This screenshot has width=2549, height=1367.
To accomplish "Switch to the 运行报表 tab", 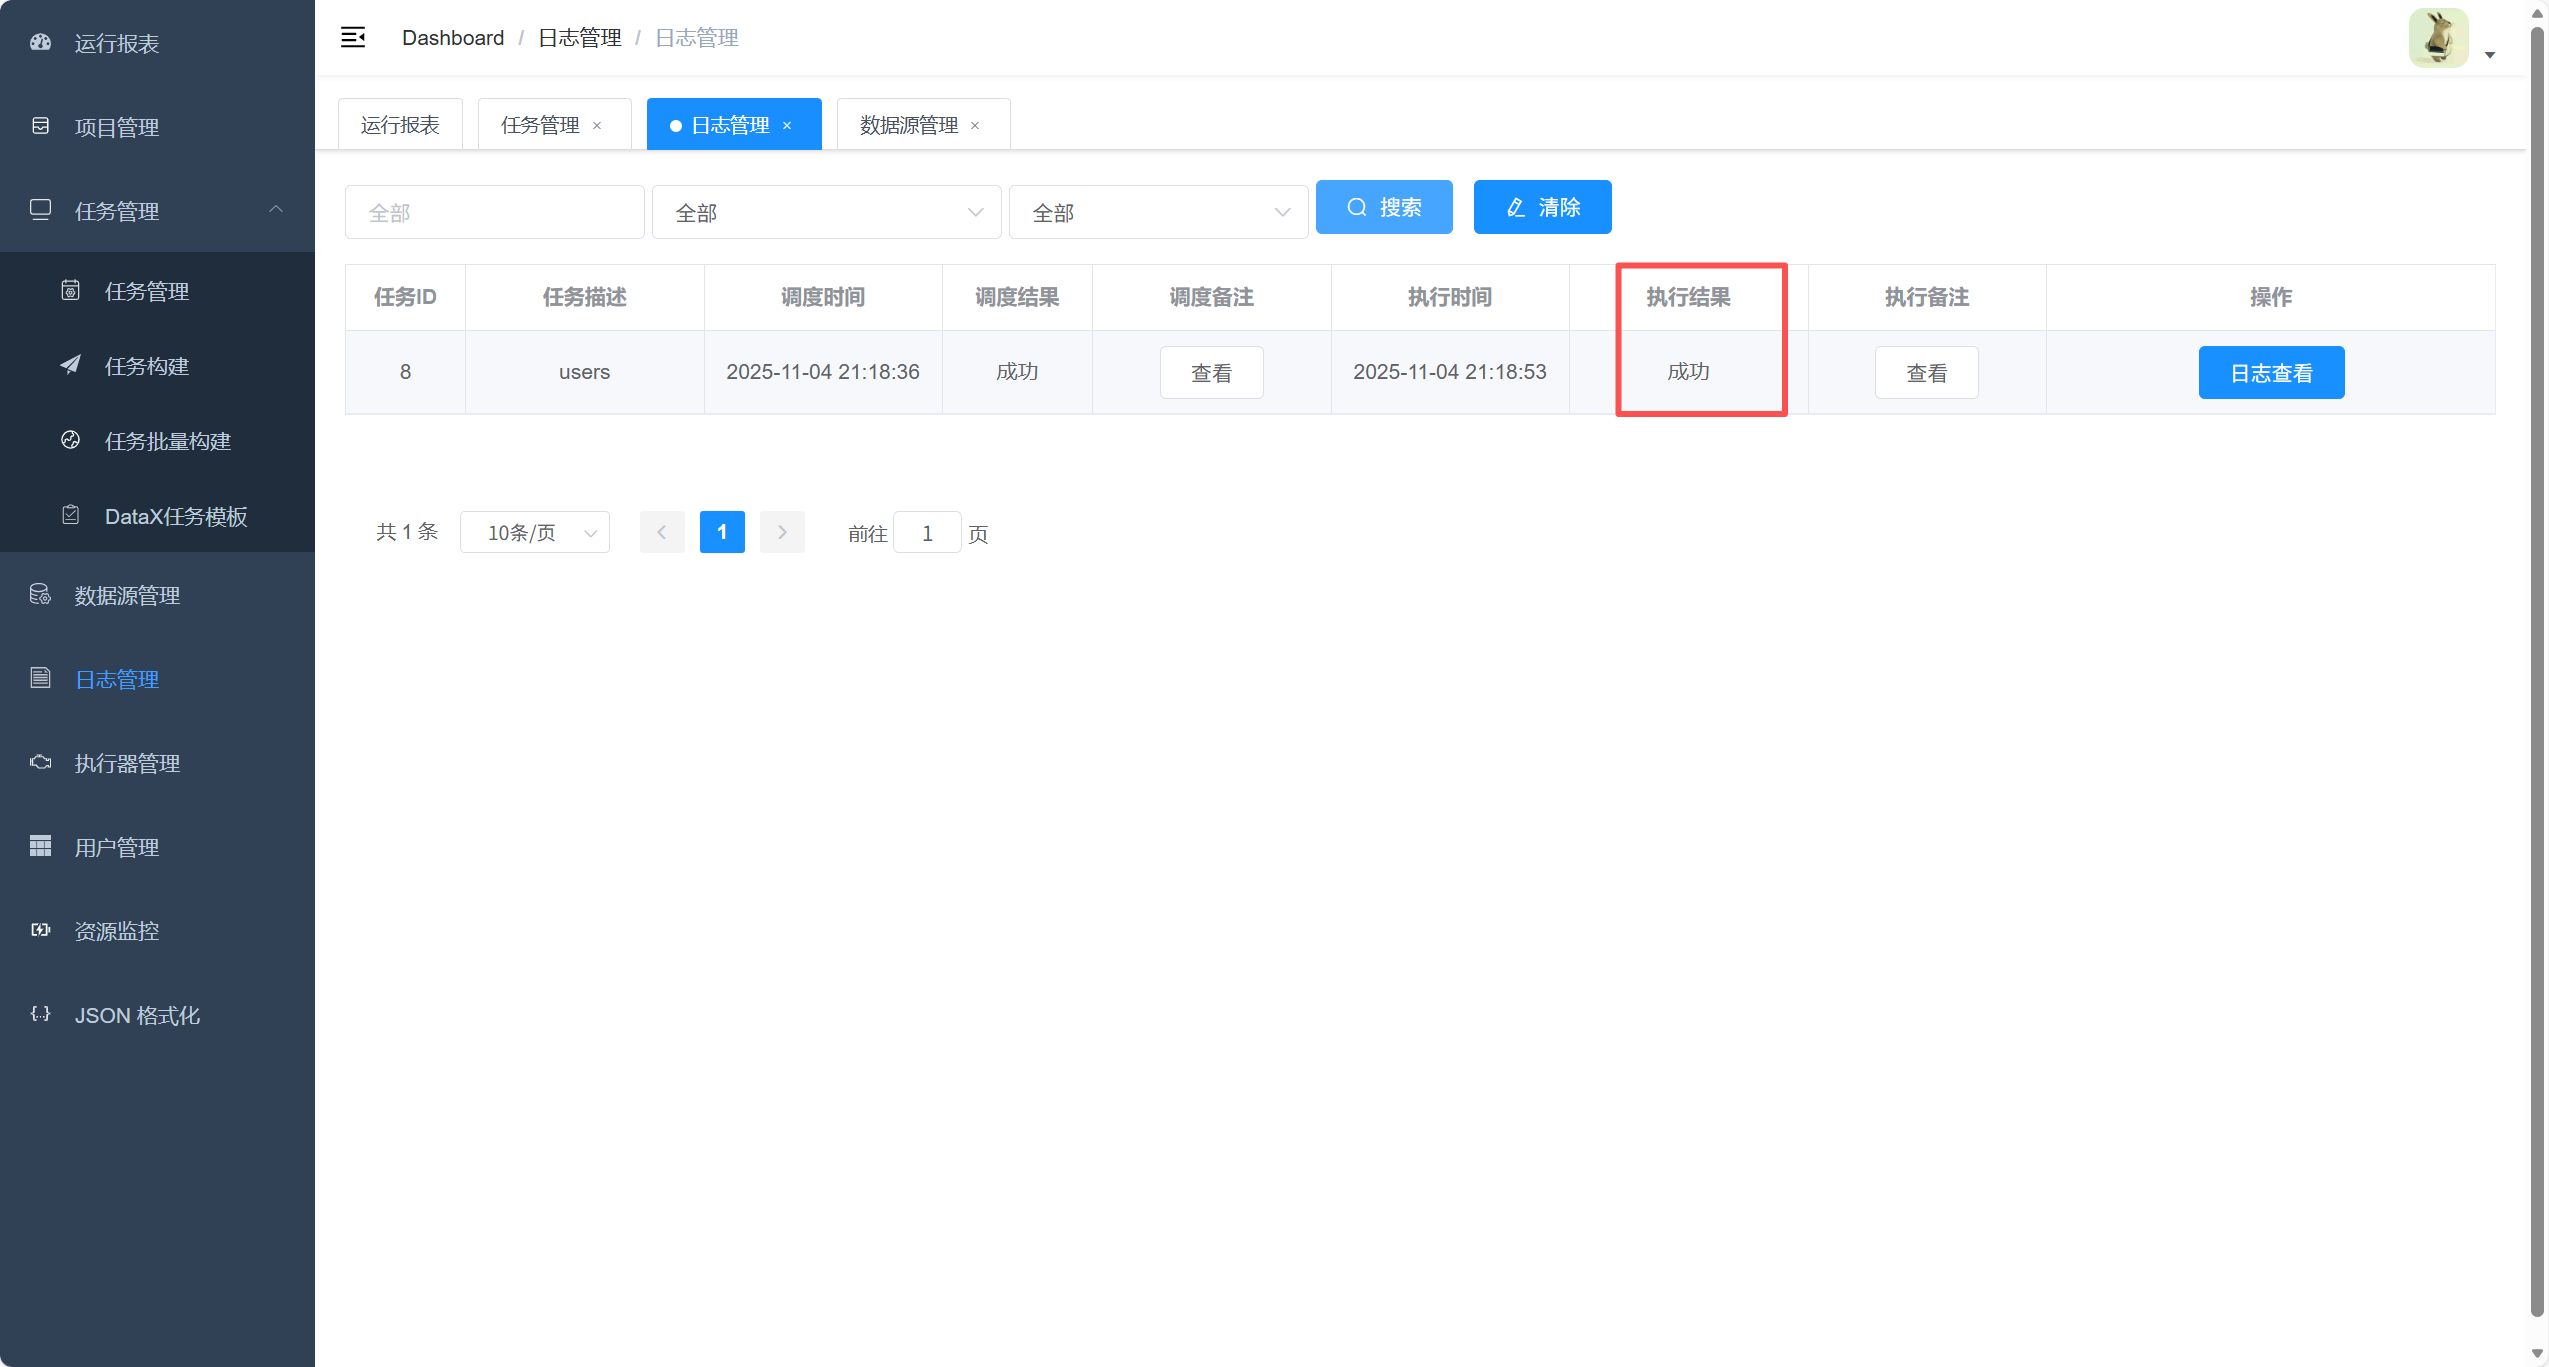I will (x=400, y=125).
